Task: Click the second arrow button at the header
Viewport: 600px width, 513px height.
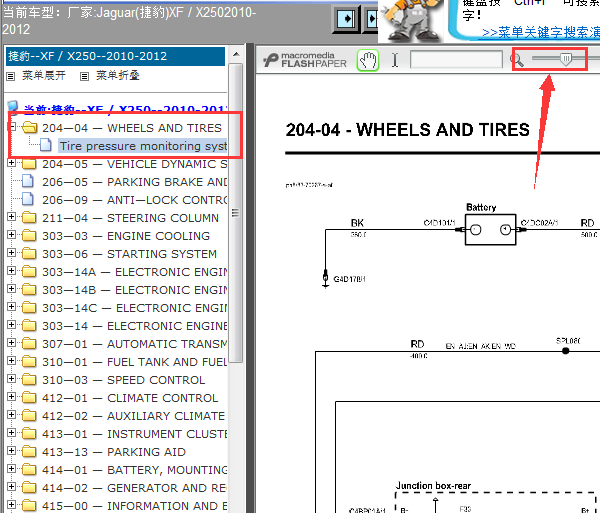Action: coord(370,19)
